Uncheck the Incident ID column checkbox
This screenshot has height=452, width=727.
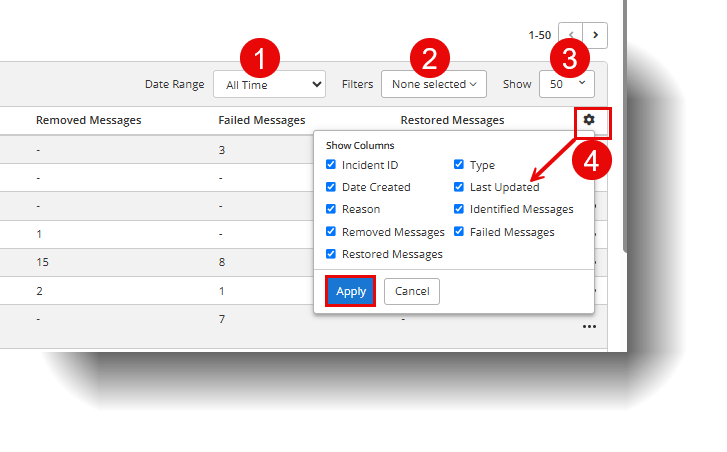coord(331,165)
